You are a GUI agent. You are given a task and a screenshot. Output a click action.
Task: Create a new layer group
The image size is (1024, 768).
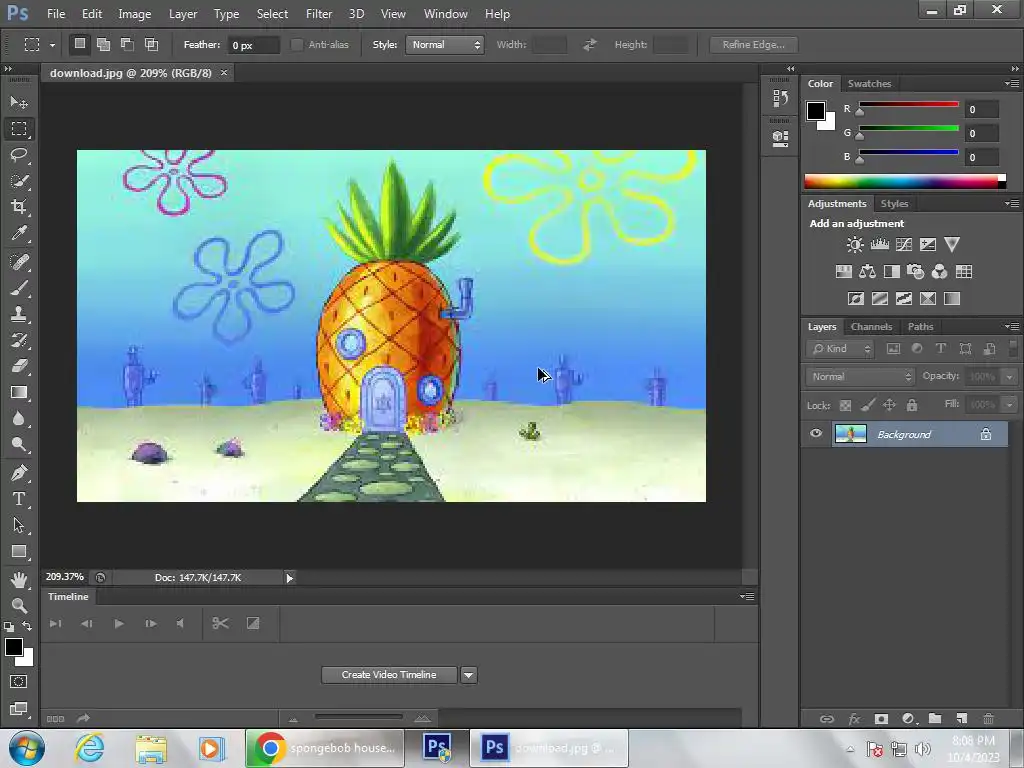(x=935, y=718)
